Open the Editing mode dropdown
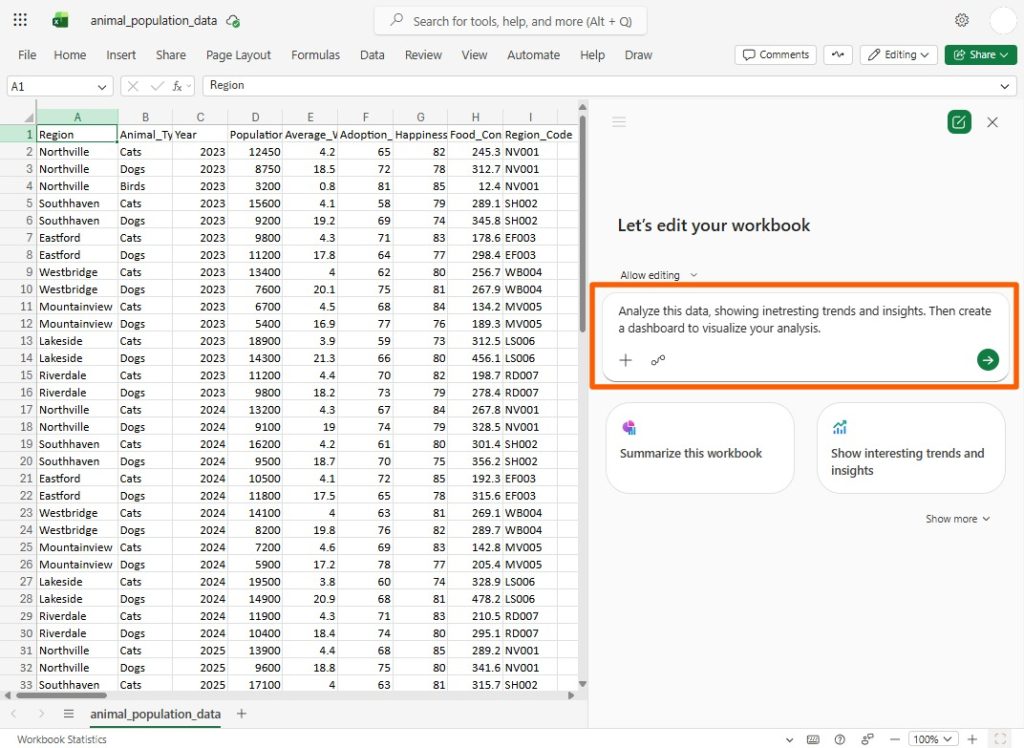1024x748 pixels. coord(899,55)
